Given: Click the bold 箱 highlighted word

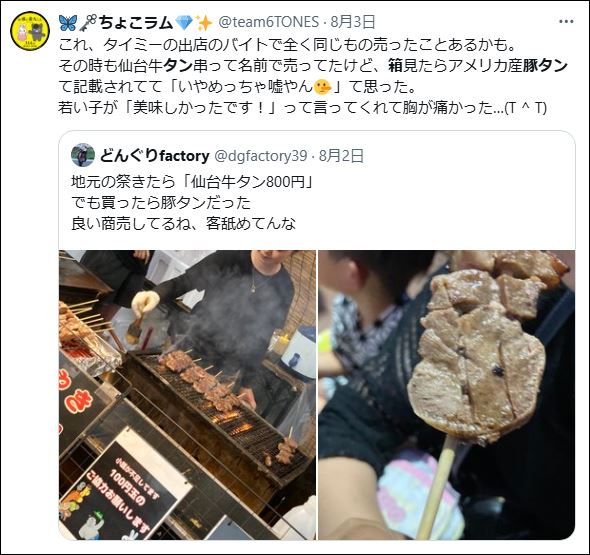Looking at the screenshot, I should pos(395,65).
